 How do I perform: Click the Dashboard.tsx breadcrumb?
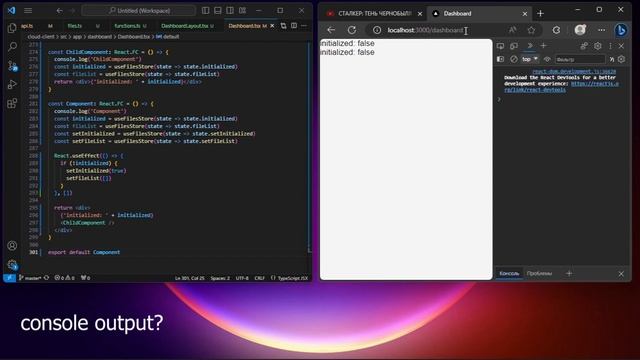tap(133, 37)
